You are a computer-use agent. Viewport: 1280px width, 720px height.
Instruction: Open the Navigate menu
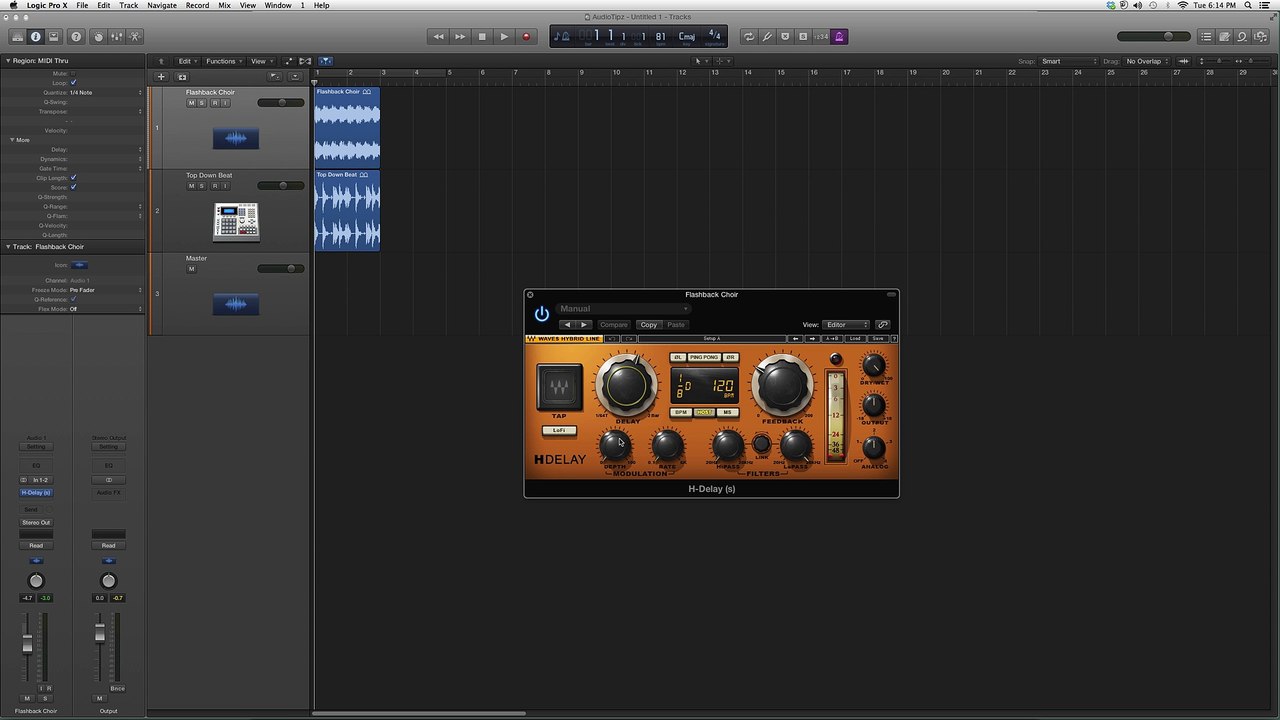(x=162, y=5)
